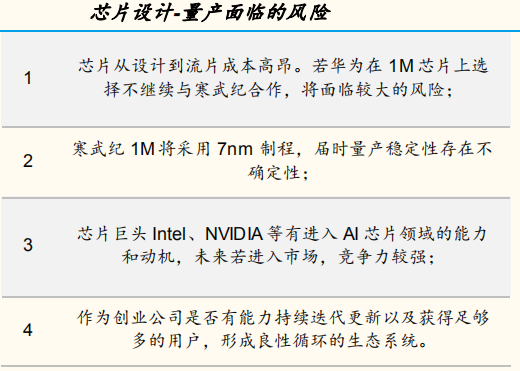520x371 pixels.
Task: Click the word Intel in row three
Action: click(x=169, y=234)
